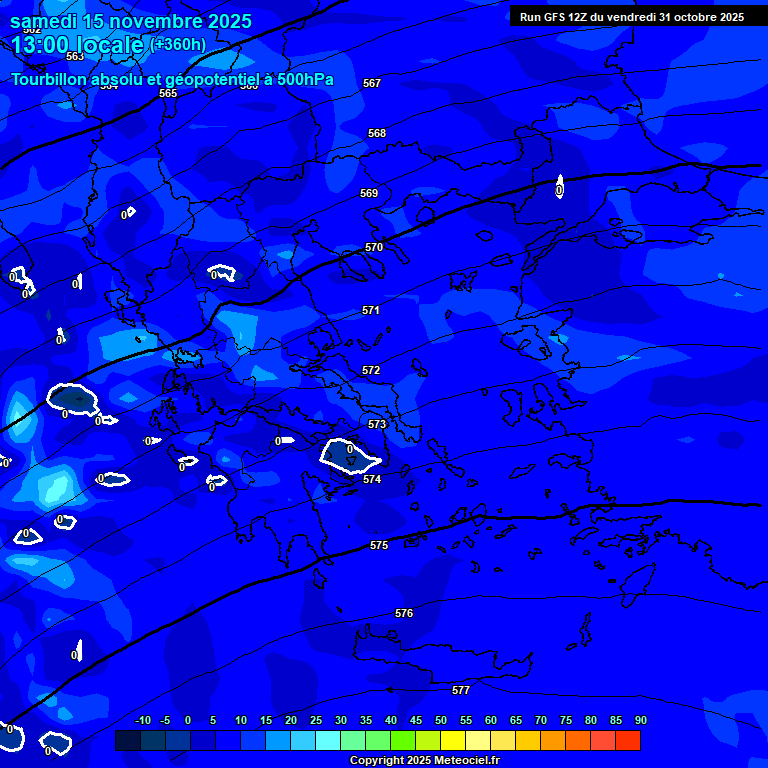Click the 567 isohypse label
The height and width of the screenshot is (768, 768).
coord(372,83)
